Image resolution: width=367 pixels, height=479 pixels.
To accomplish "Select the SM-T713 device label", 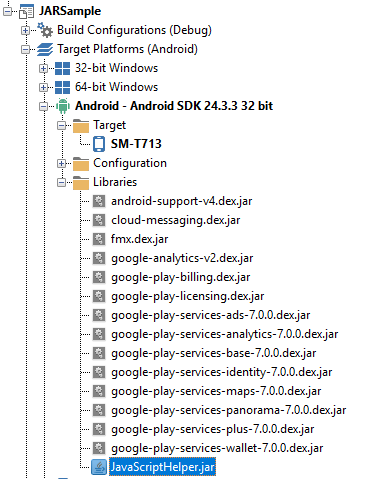I will [x=136, y=144].
